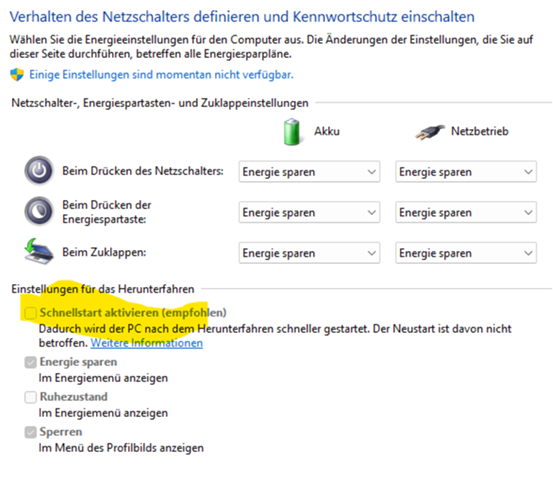
Task: Check the Ruhezustand checkbox
Action: tap(30, 397)
